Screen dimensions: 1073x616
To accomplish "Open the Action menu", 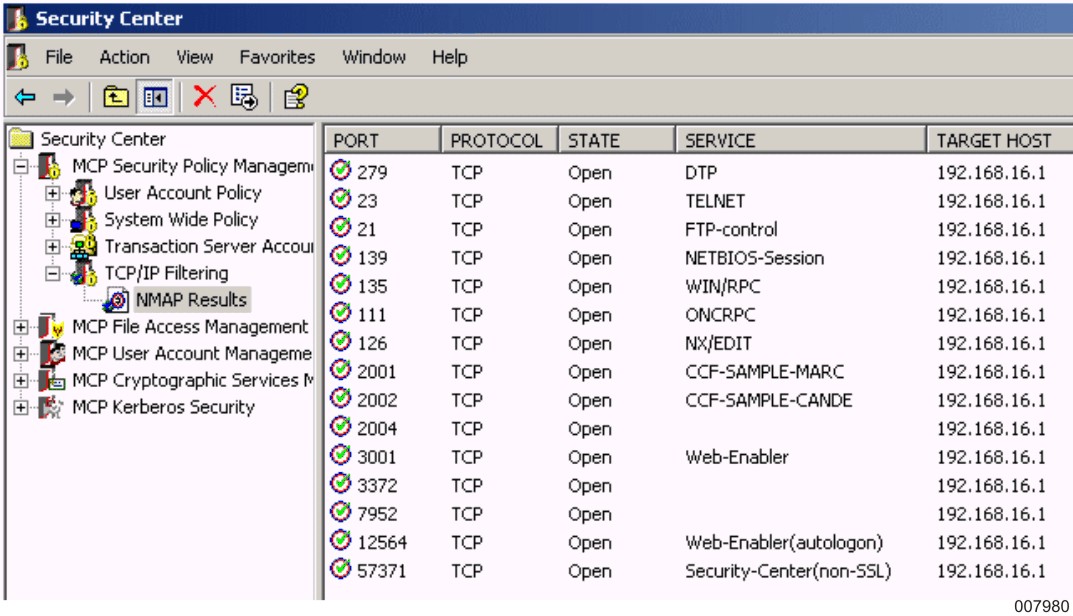I will (124, 57).
